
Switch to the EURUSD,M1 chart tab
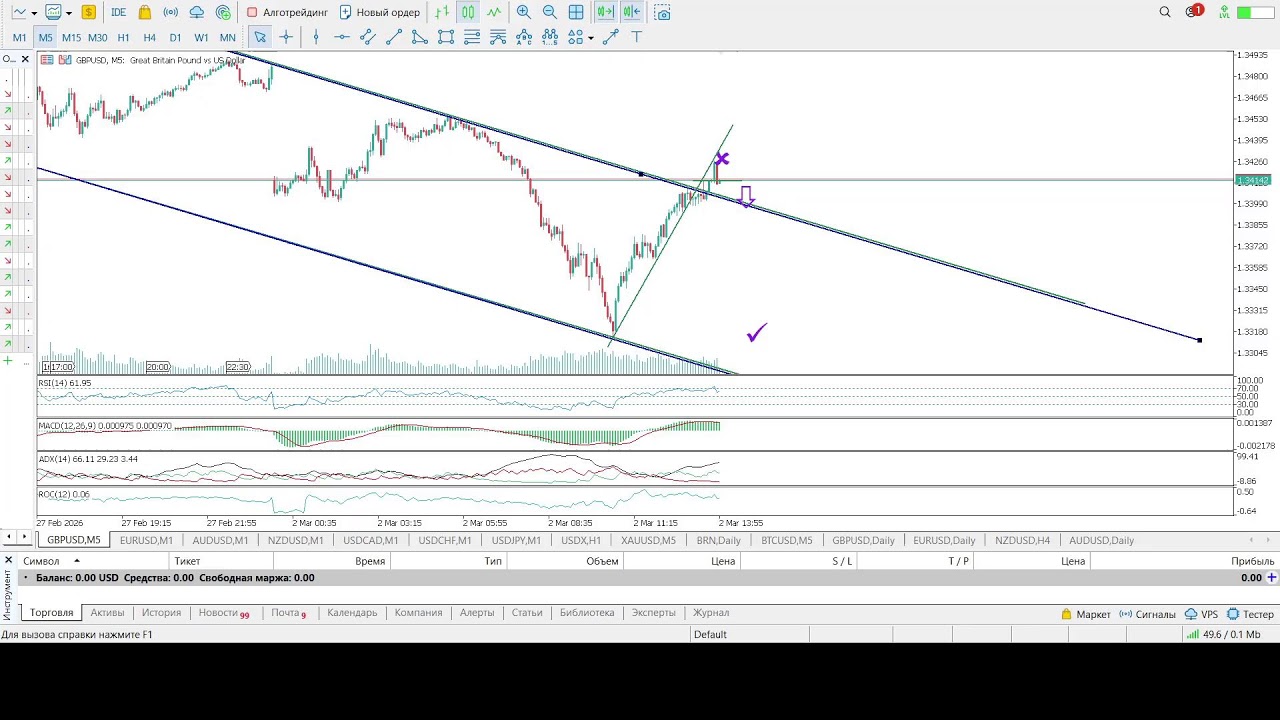[146, 540]
